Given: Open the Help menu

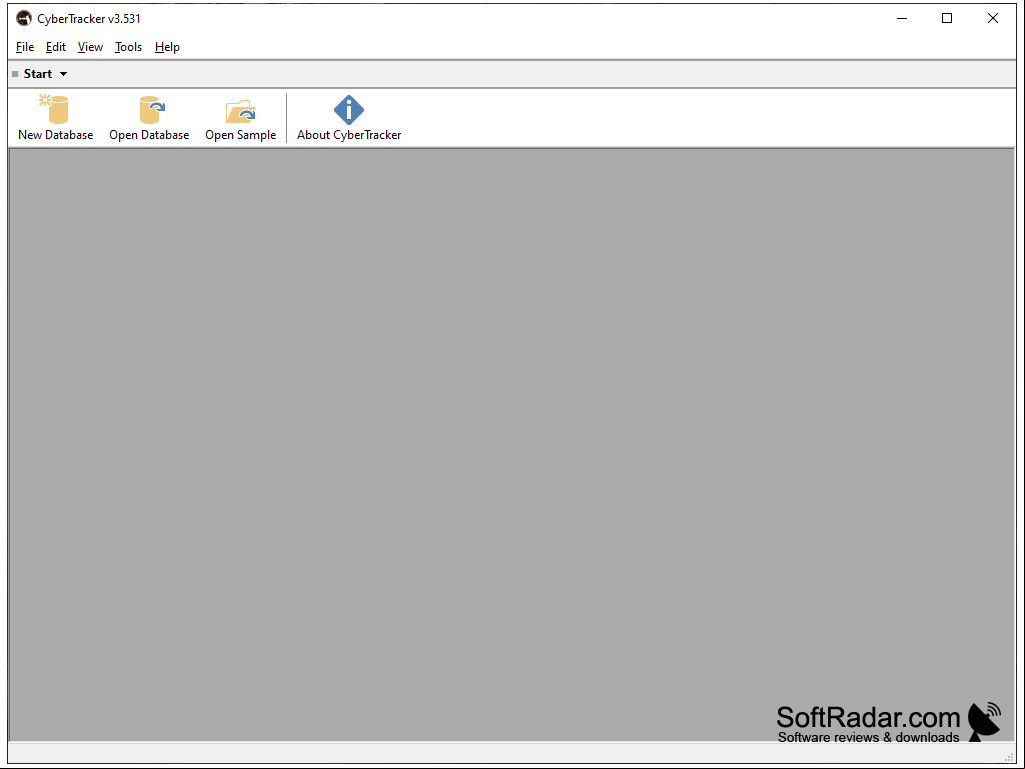Looking at the screenshot, I should [x=167, y=47].
